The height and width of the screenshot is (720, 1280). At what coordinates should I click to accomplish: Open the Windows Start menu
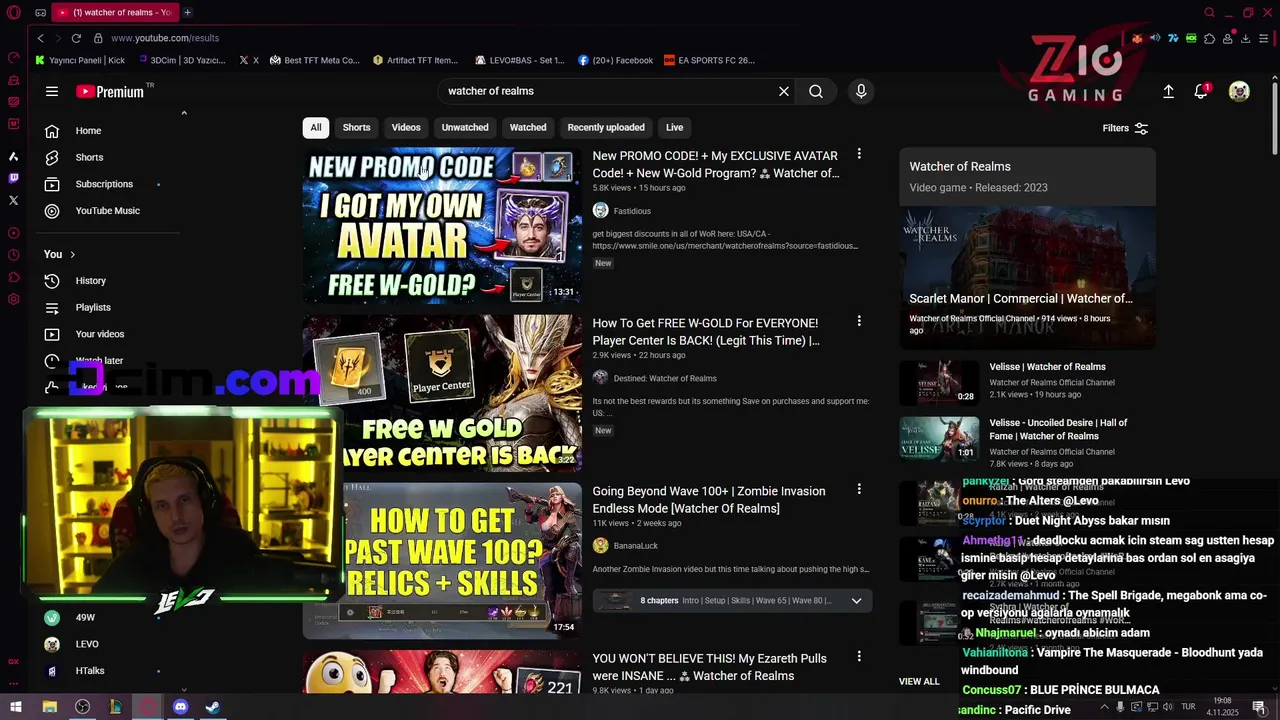coord(16,707)
